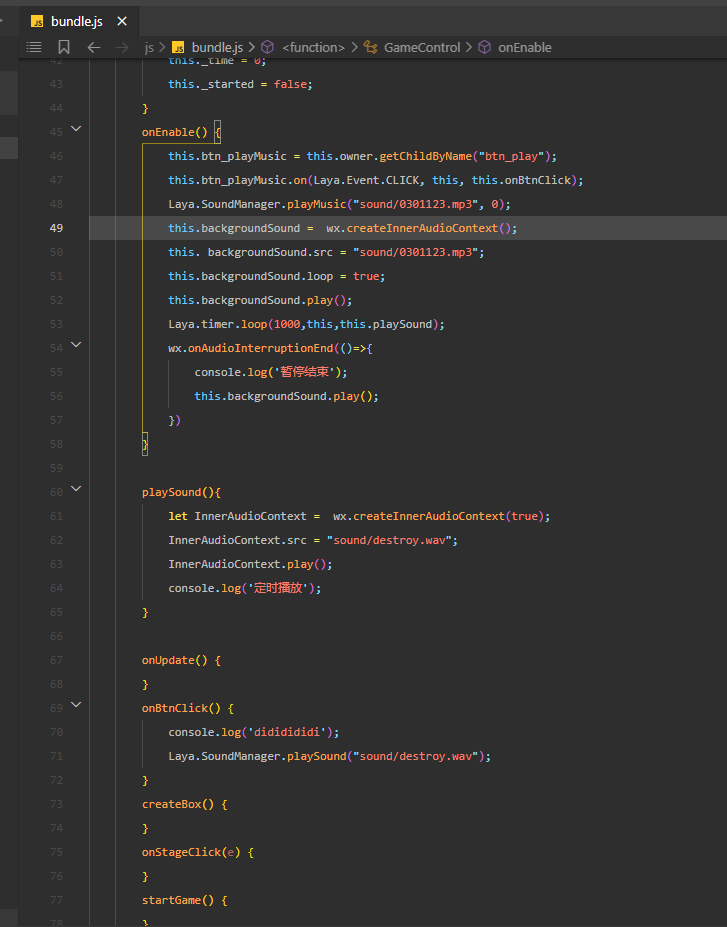Click 'getChildByName' on line 46
Image resolution: width=727 pixels, height=927 pixels.
426,156
